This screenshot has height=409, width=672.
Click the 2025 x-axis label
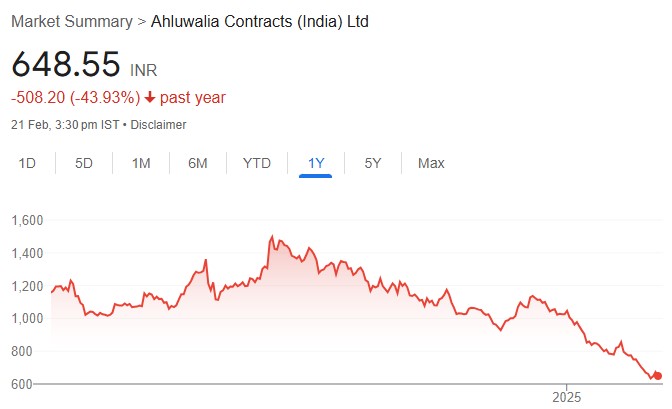pyautogui.click(x=566, y=394)
